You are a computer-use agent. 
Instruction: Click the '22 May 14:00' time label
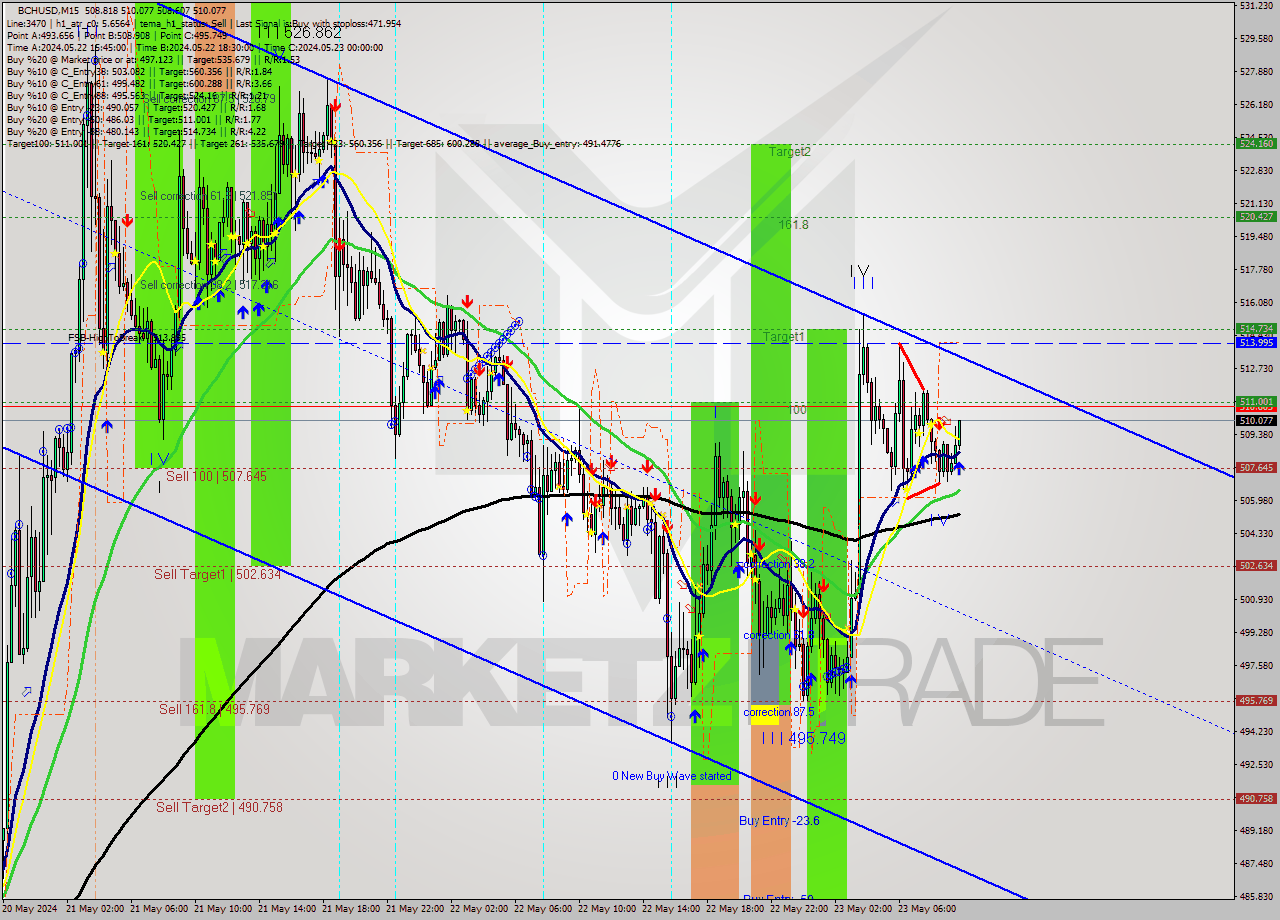click(671, 909)
